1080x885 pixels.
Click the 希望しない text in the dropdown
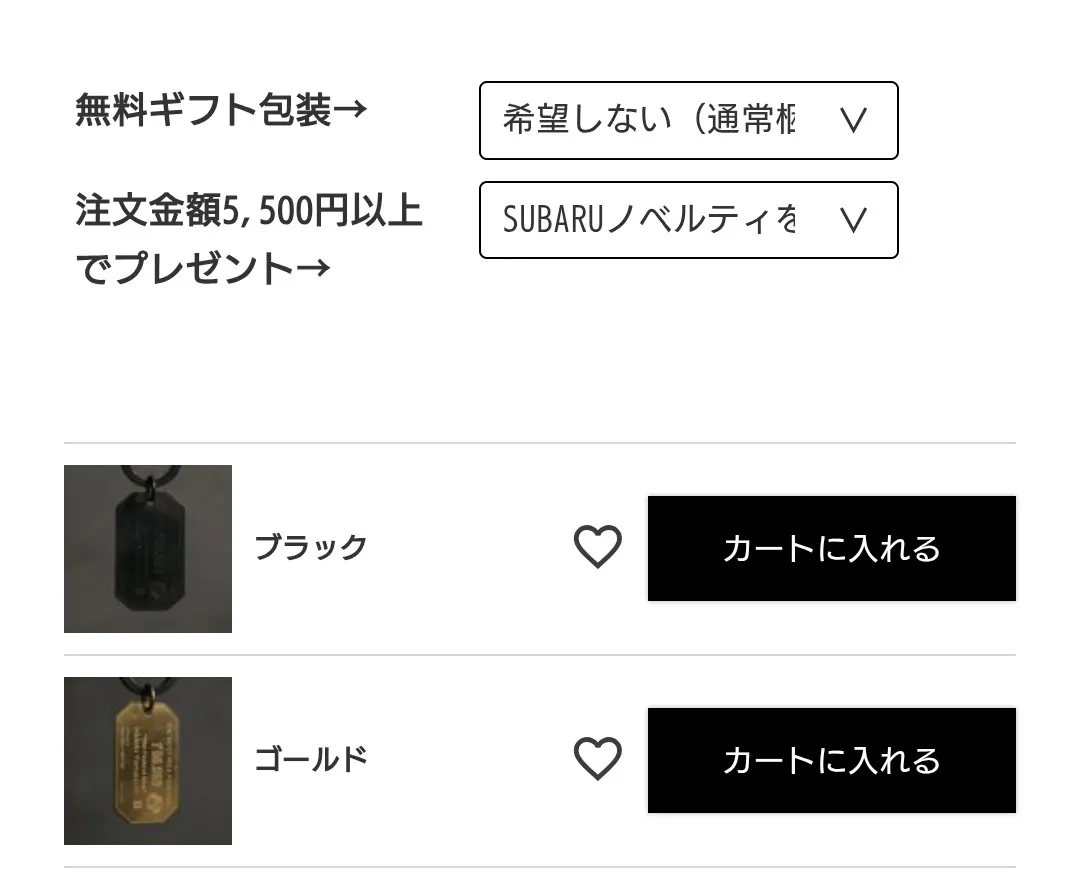[x=586, y=121]
